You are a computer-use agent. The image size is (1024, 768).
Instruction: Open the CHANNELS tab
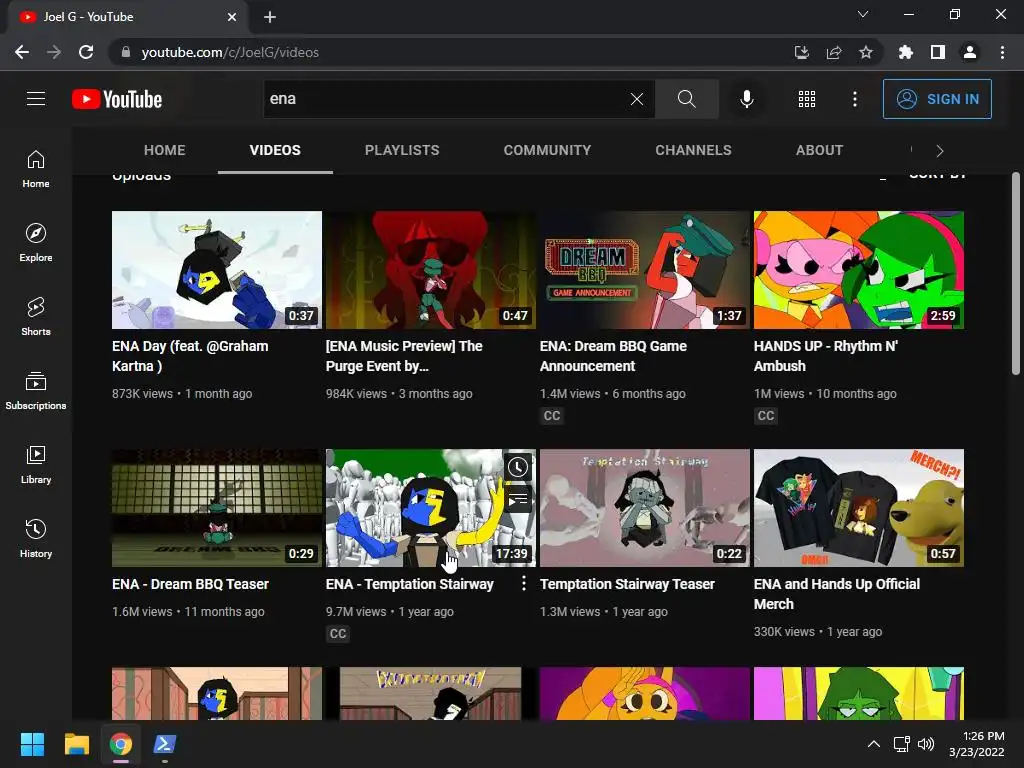pos(694,150)
